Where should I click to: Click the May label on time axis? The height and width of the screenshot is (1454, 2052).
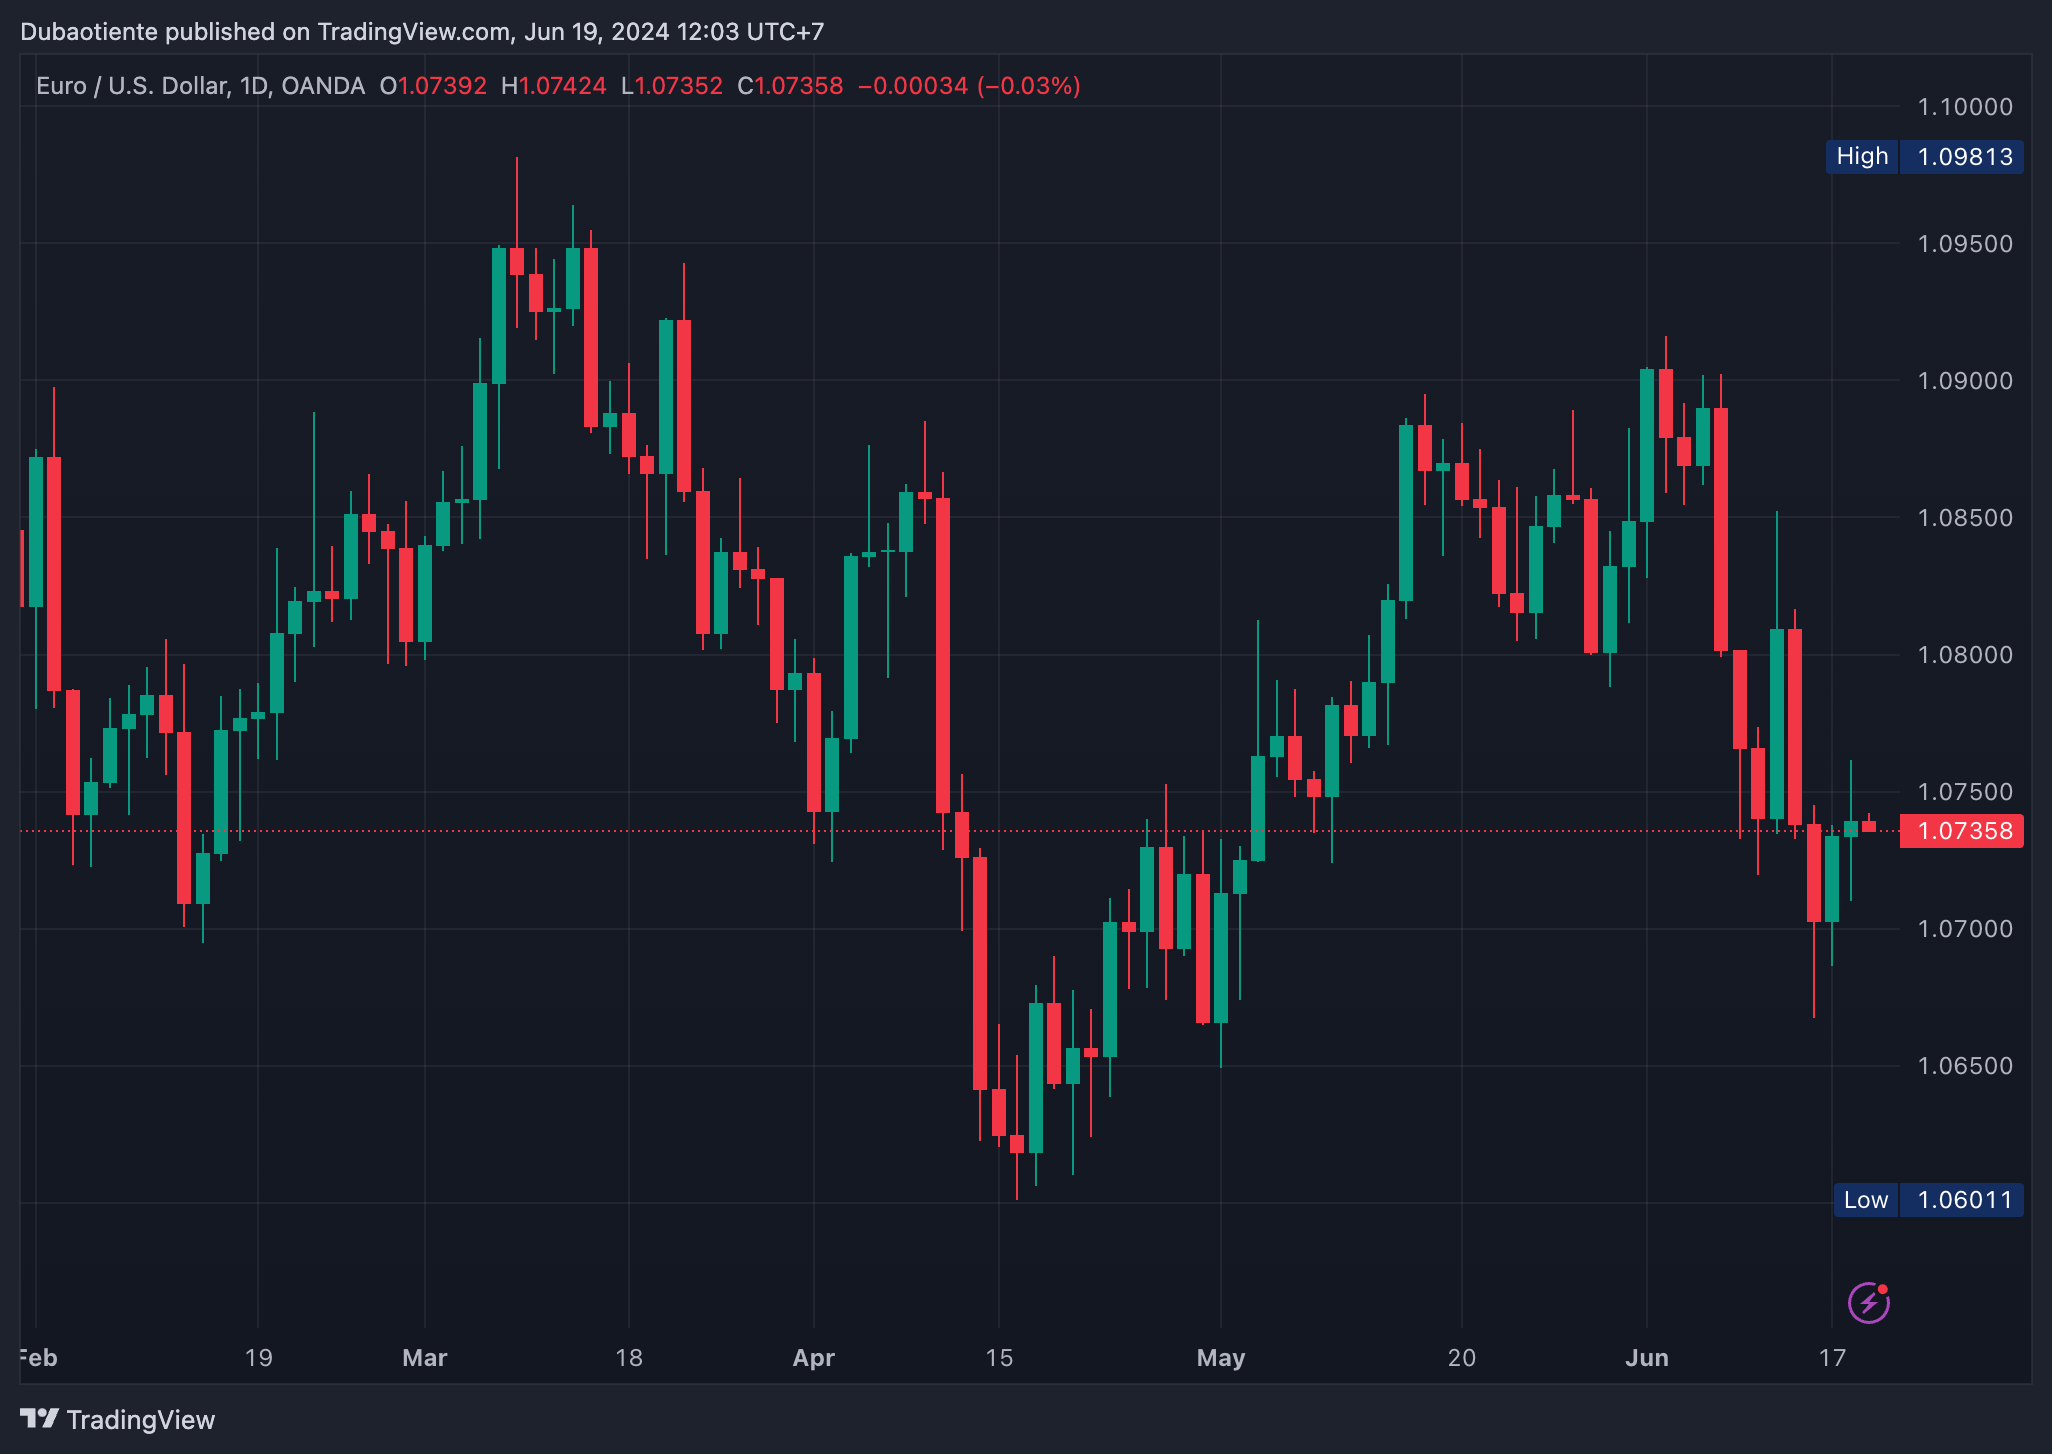[x=1221, y=1358]
